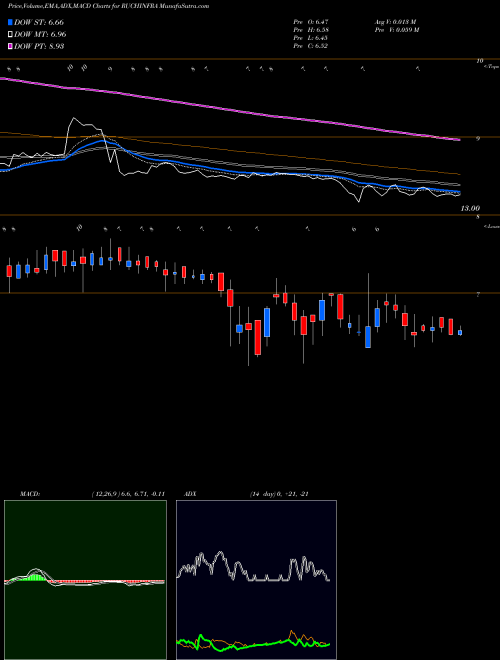Image resolution: width=500 pixels, height=660 pixels.
Task: Click the 'ADX' panel heading
Action: [191, 494]
